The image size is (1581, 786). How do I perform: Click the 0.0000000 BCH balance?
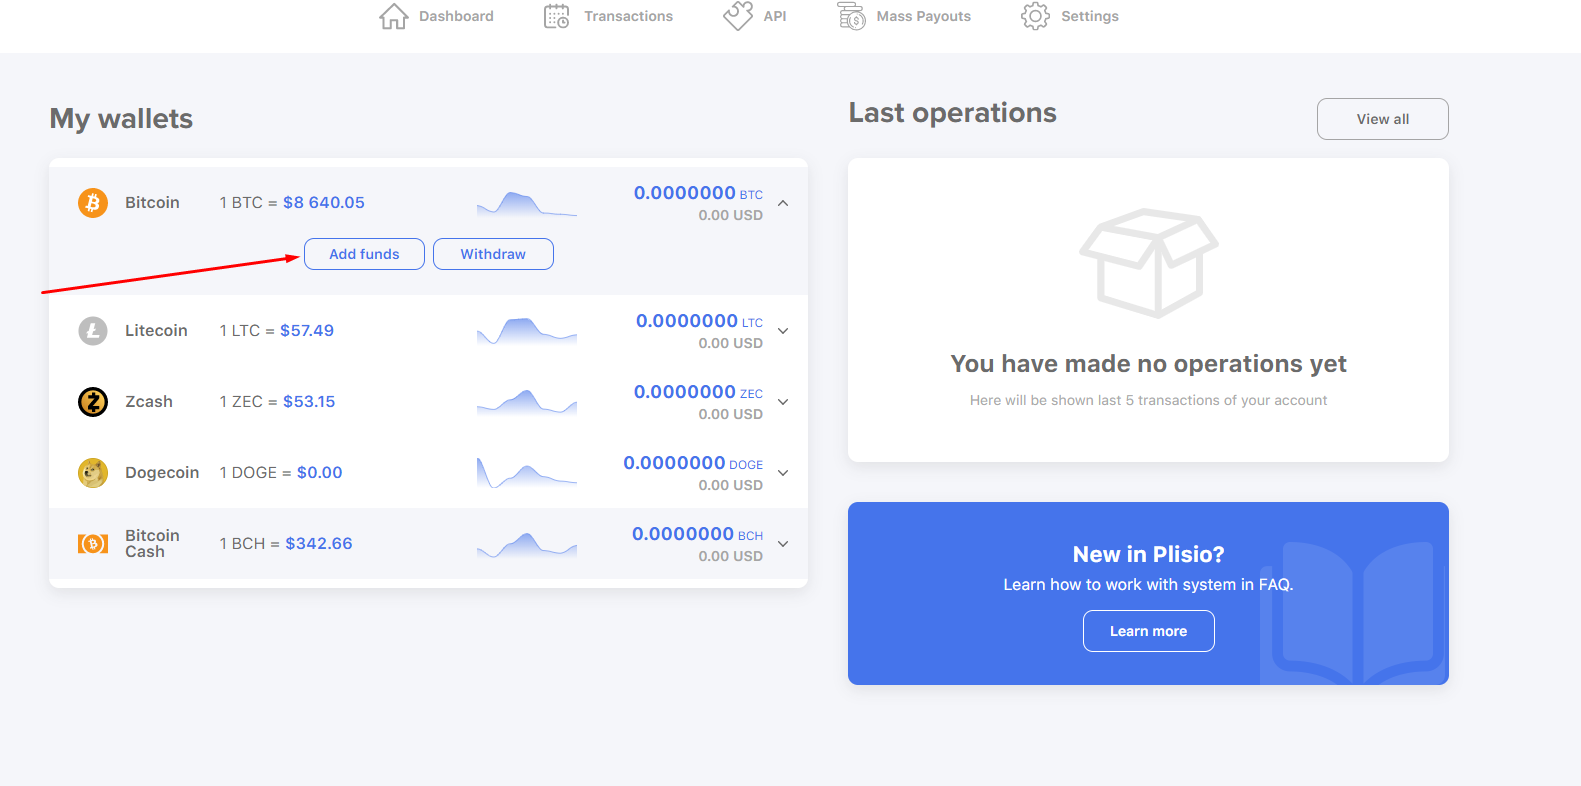coord(697,534)
